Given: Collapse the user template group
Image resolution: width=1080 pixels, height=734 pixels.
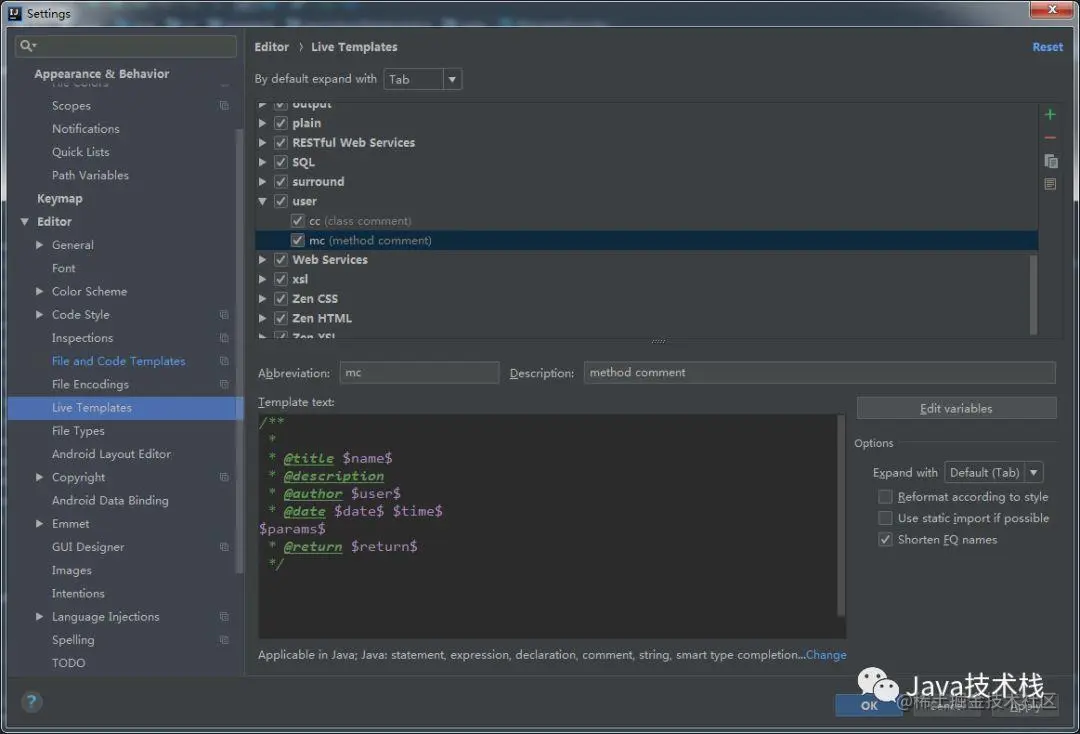Looking at the screenshot, I should [x=262, y=201].
